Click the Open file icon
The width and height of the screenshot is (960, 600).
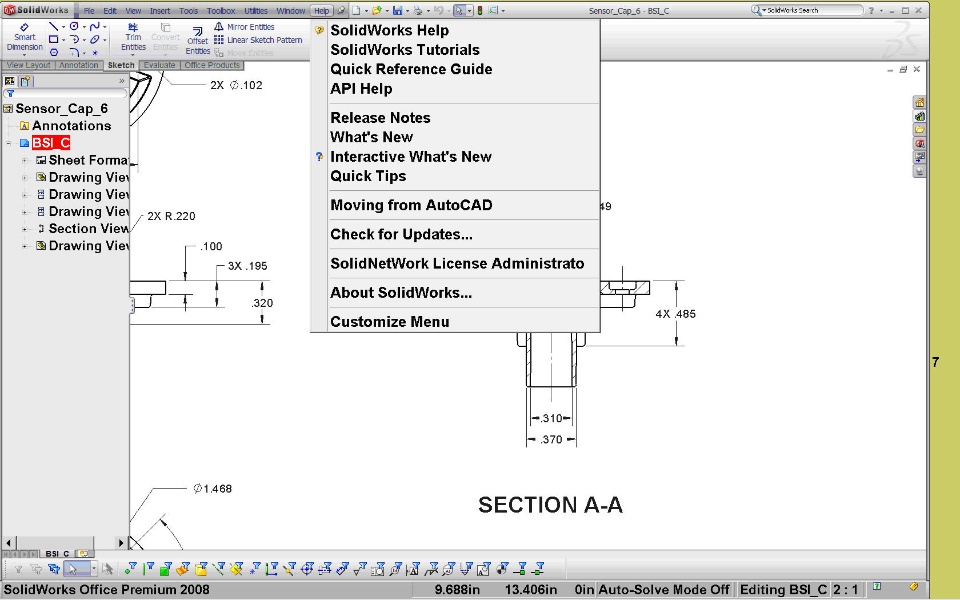[377, 10]
